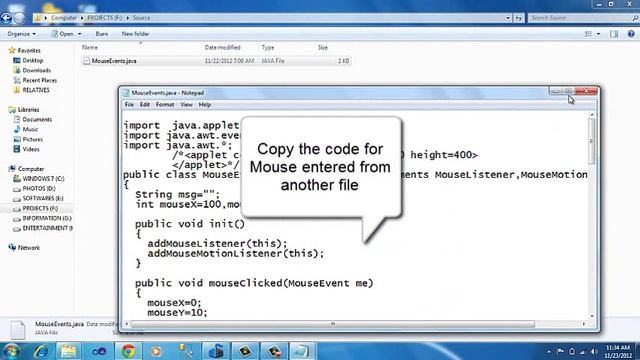Expand the address bar history dropdown
This screenshot has height=360, width=640.
(508, 18)
